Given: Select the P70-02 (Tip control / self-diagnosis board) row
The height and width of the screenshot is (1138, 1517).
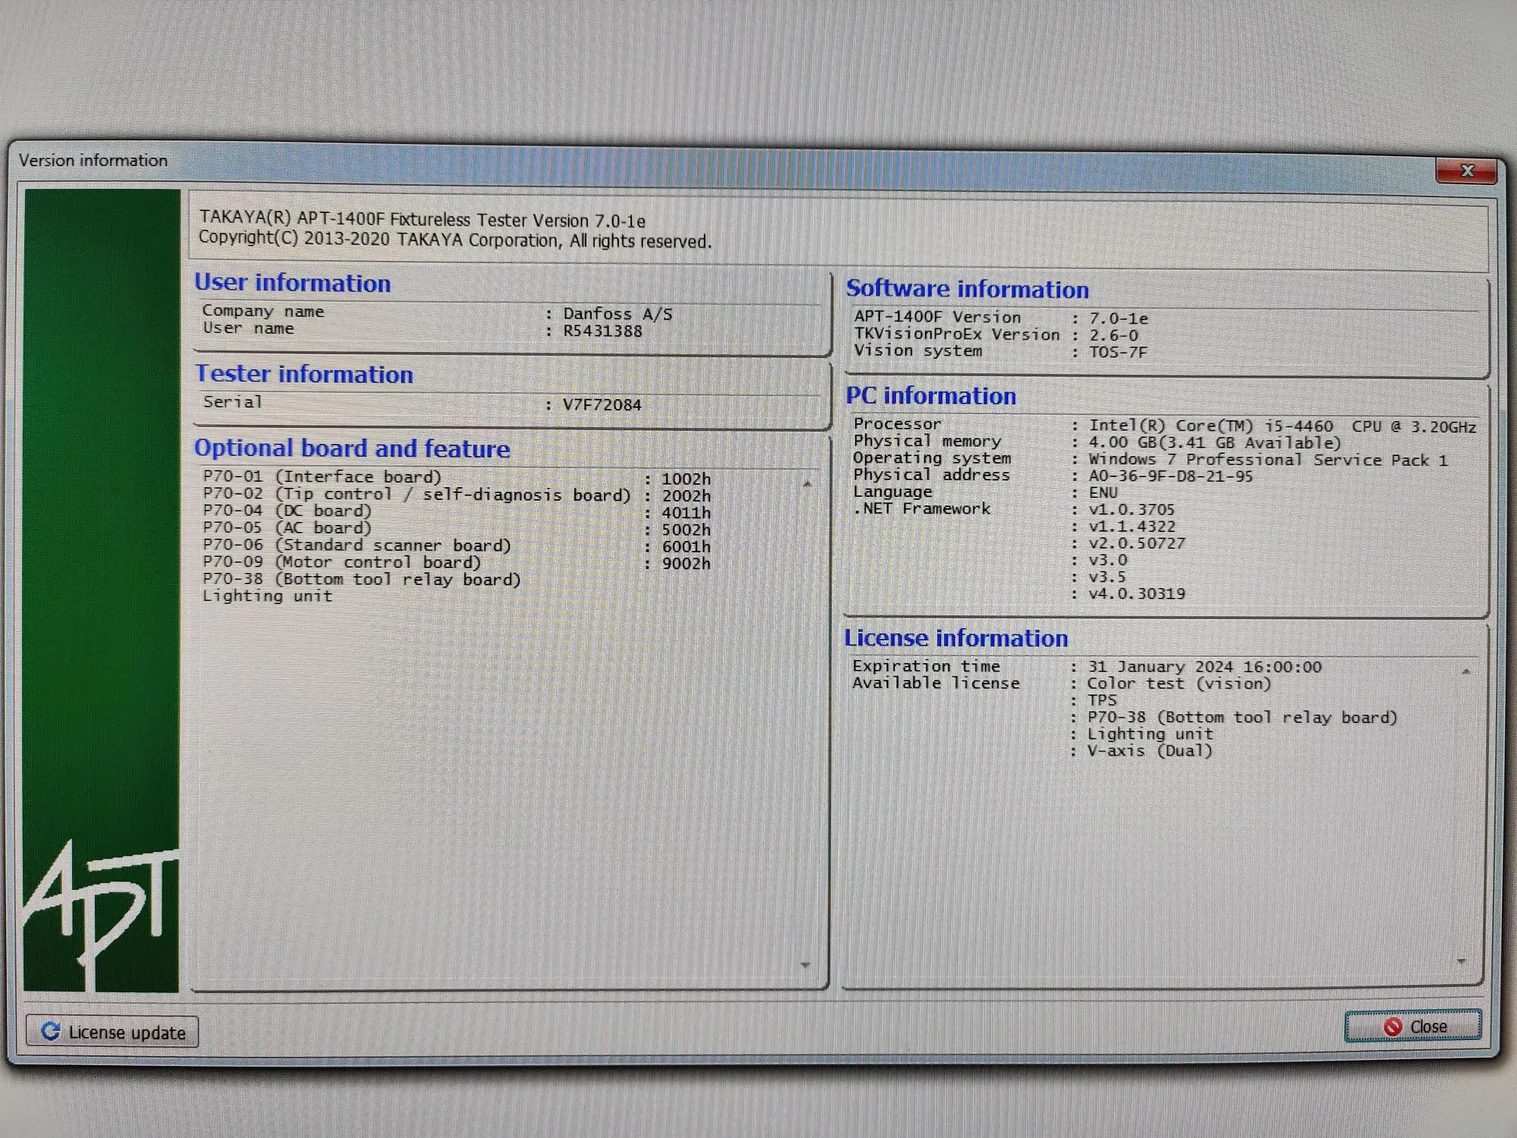Looking at the screenshot, I should (457, 495).
